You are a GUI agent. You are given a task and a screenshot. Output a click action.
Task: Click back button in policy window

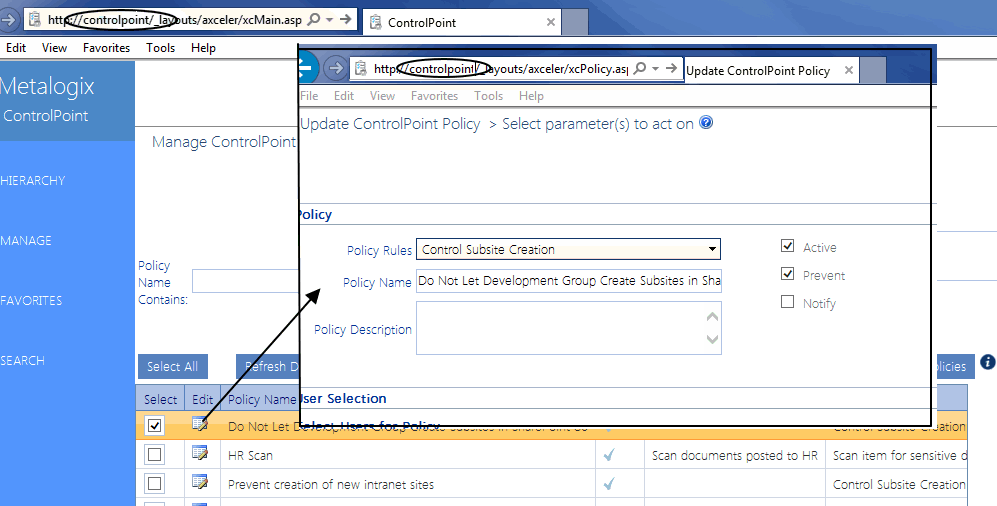pos(308,68)
